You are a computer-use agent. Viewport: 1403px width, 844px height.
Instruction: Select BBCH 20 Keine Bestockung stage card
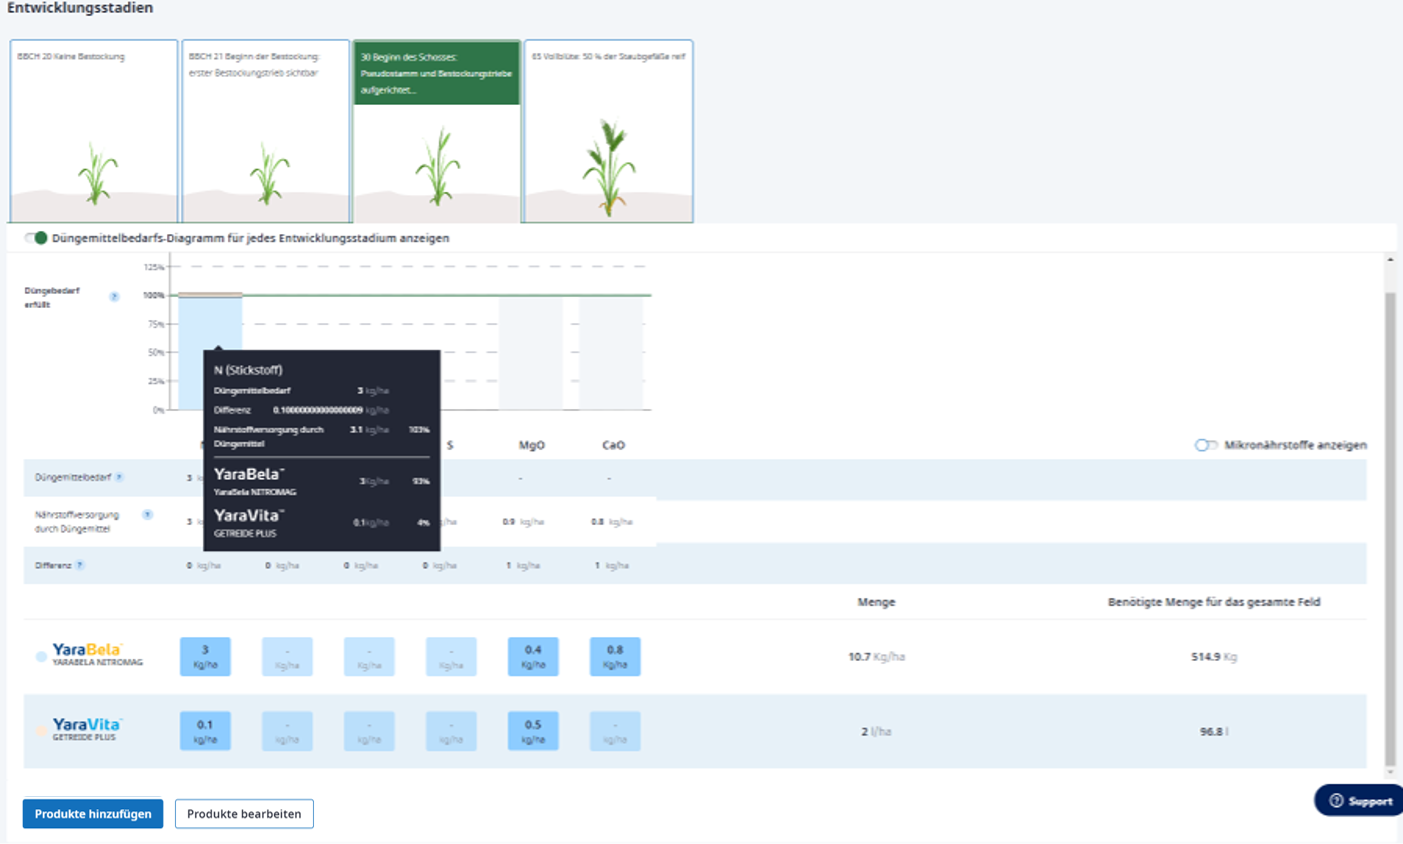pos(94,131)
